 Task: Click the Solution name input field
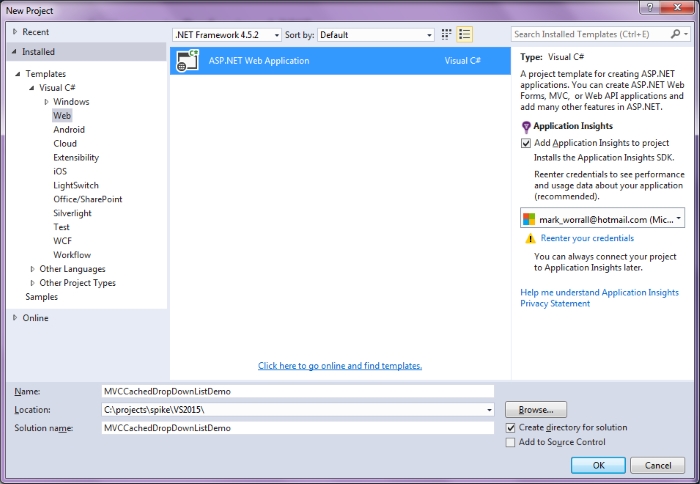point(298,428)
